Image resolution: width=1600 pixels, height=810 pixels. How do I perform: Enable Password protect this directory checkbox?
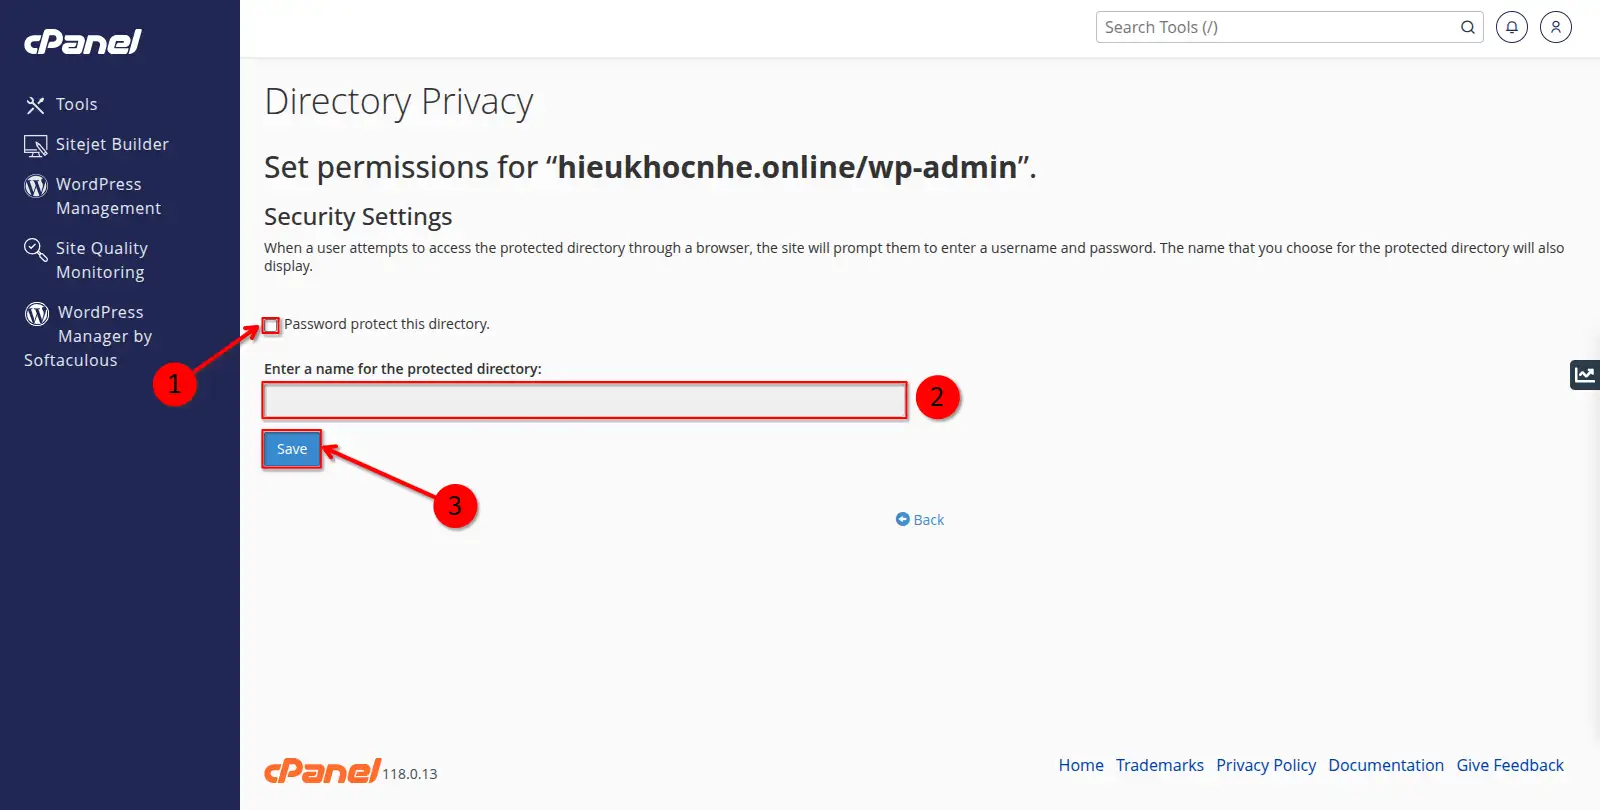(x=271, y=325)
